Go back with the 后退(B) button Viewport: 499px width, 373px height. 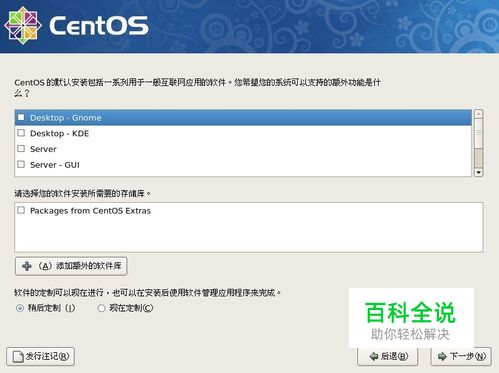click(x=388, y=356)
